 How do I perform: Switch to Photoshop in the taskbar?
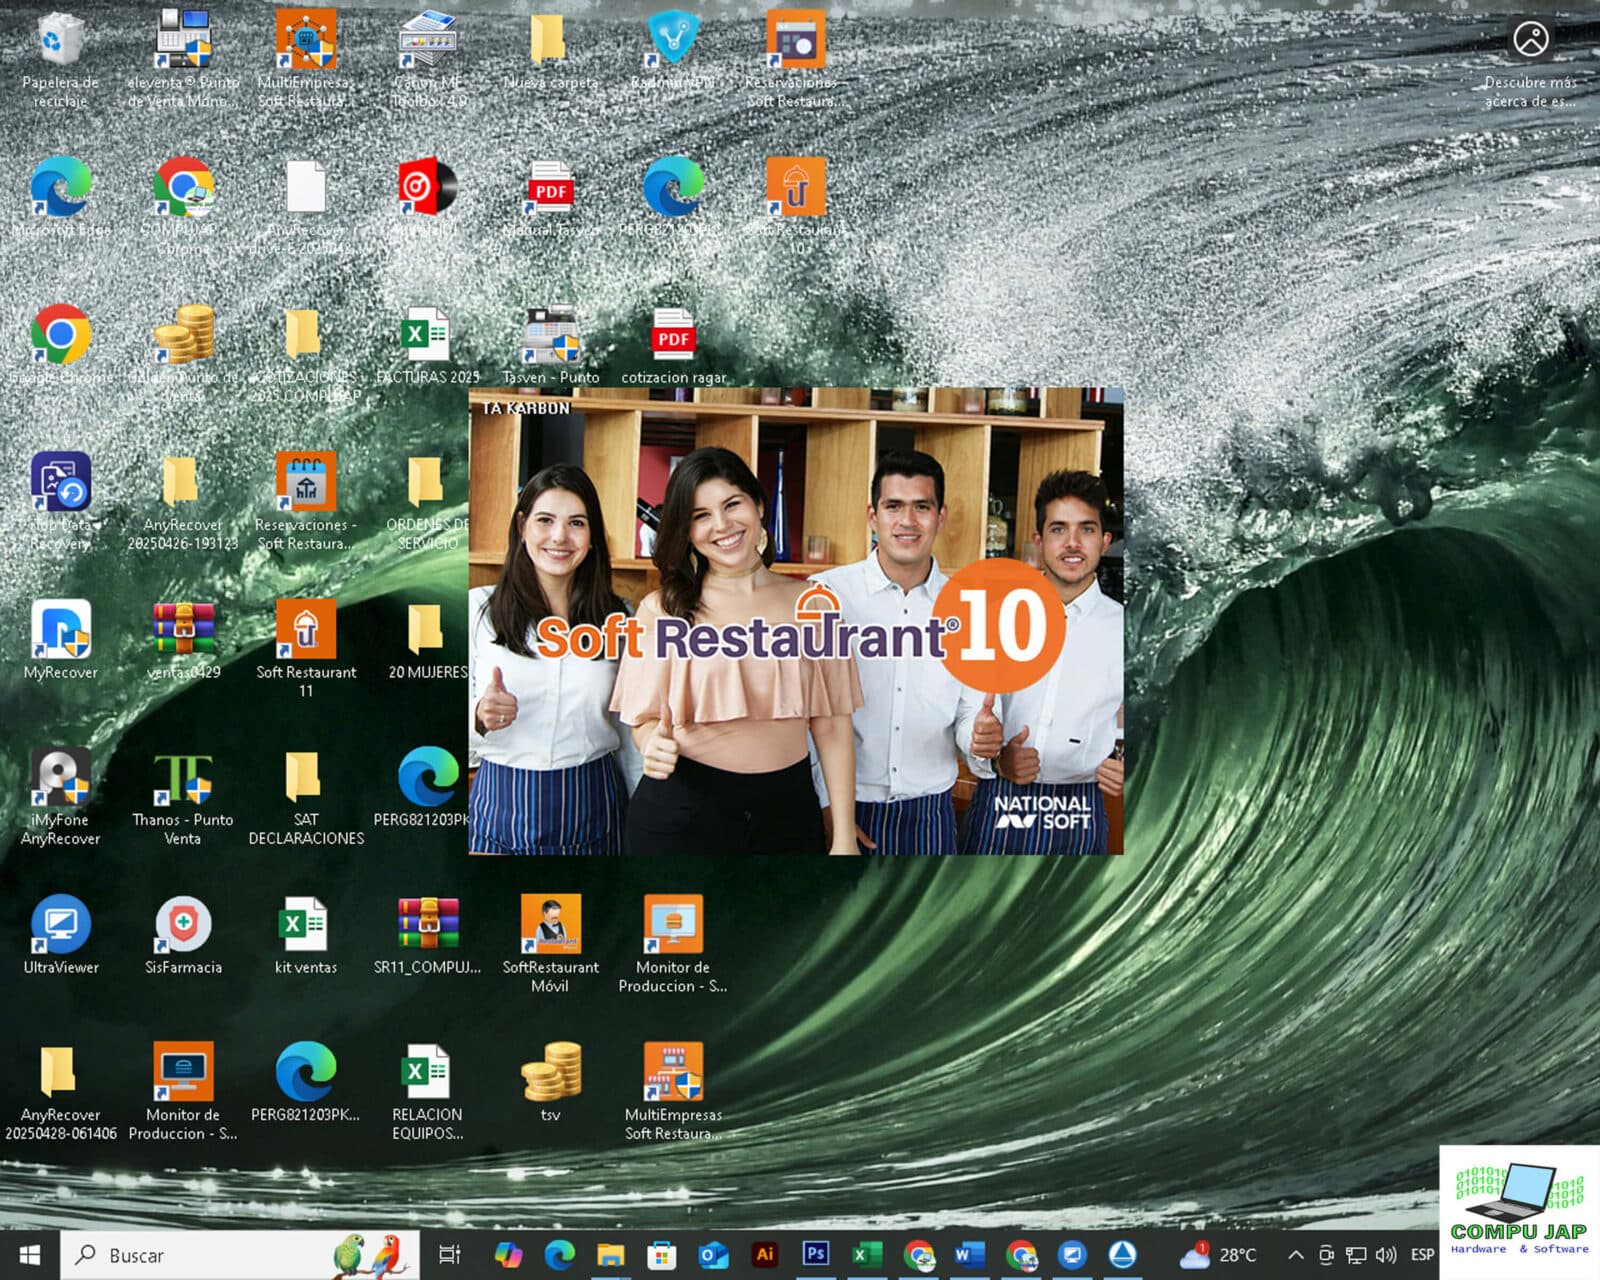(x=816, y=1255)
